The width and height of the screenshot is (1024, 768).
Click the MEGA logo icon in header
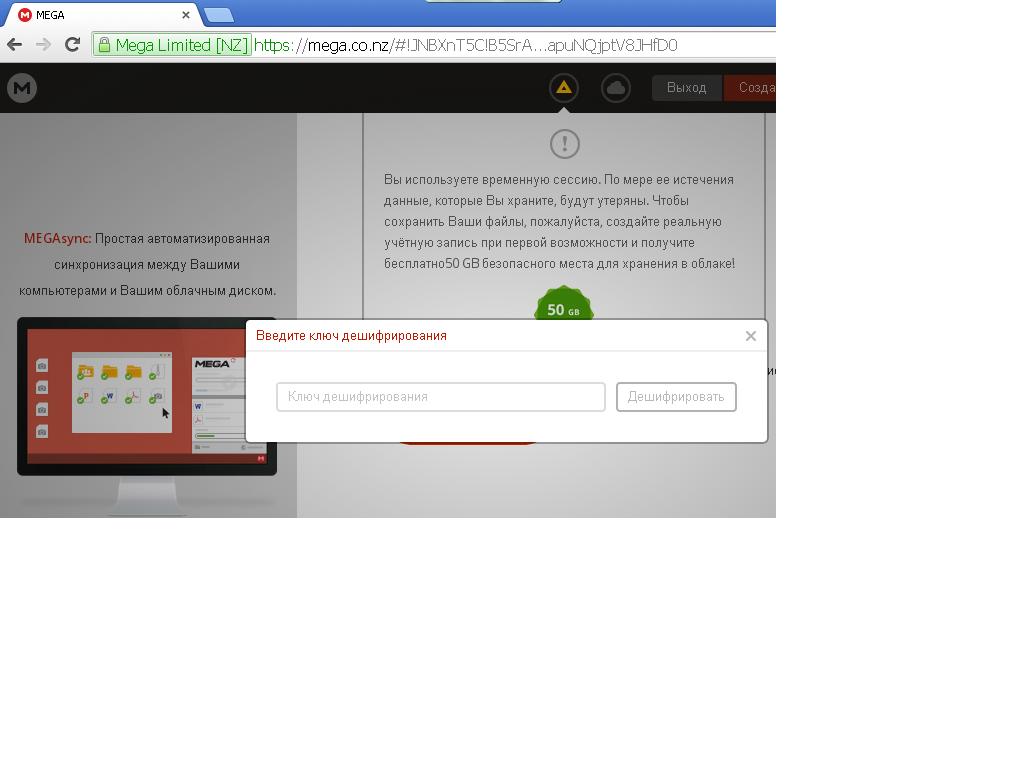tap(22, 88)
